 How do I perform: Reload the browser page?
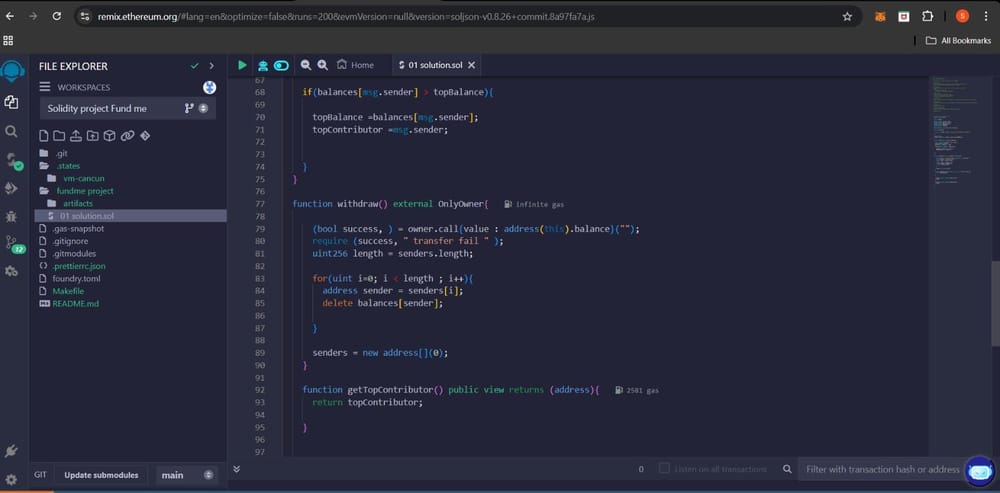(57, 17)
